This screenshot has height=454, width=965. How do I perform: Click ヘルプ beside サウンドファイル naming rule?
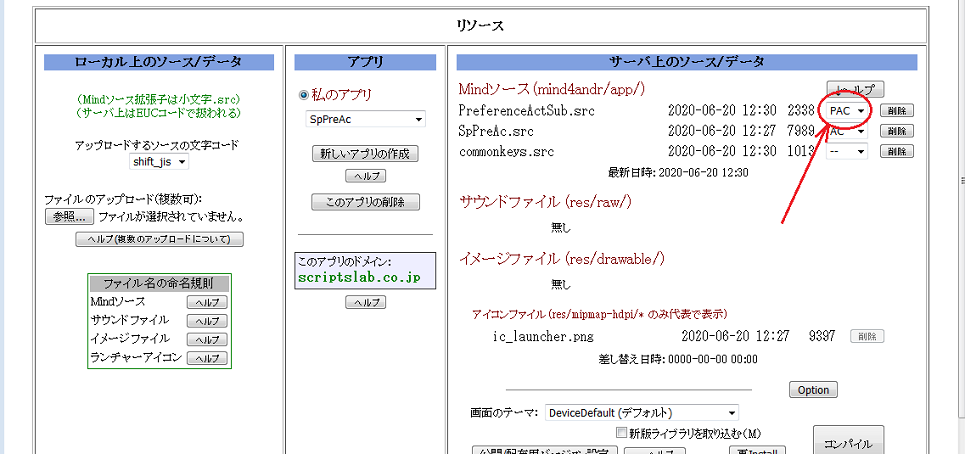[x=207, y=321]
